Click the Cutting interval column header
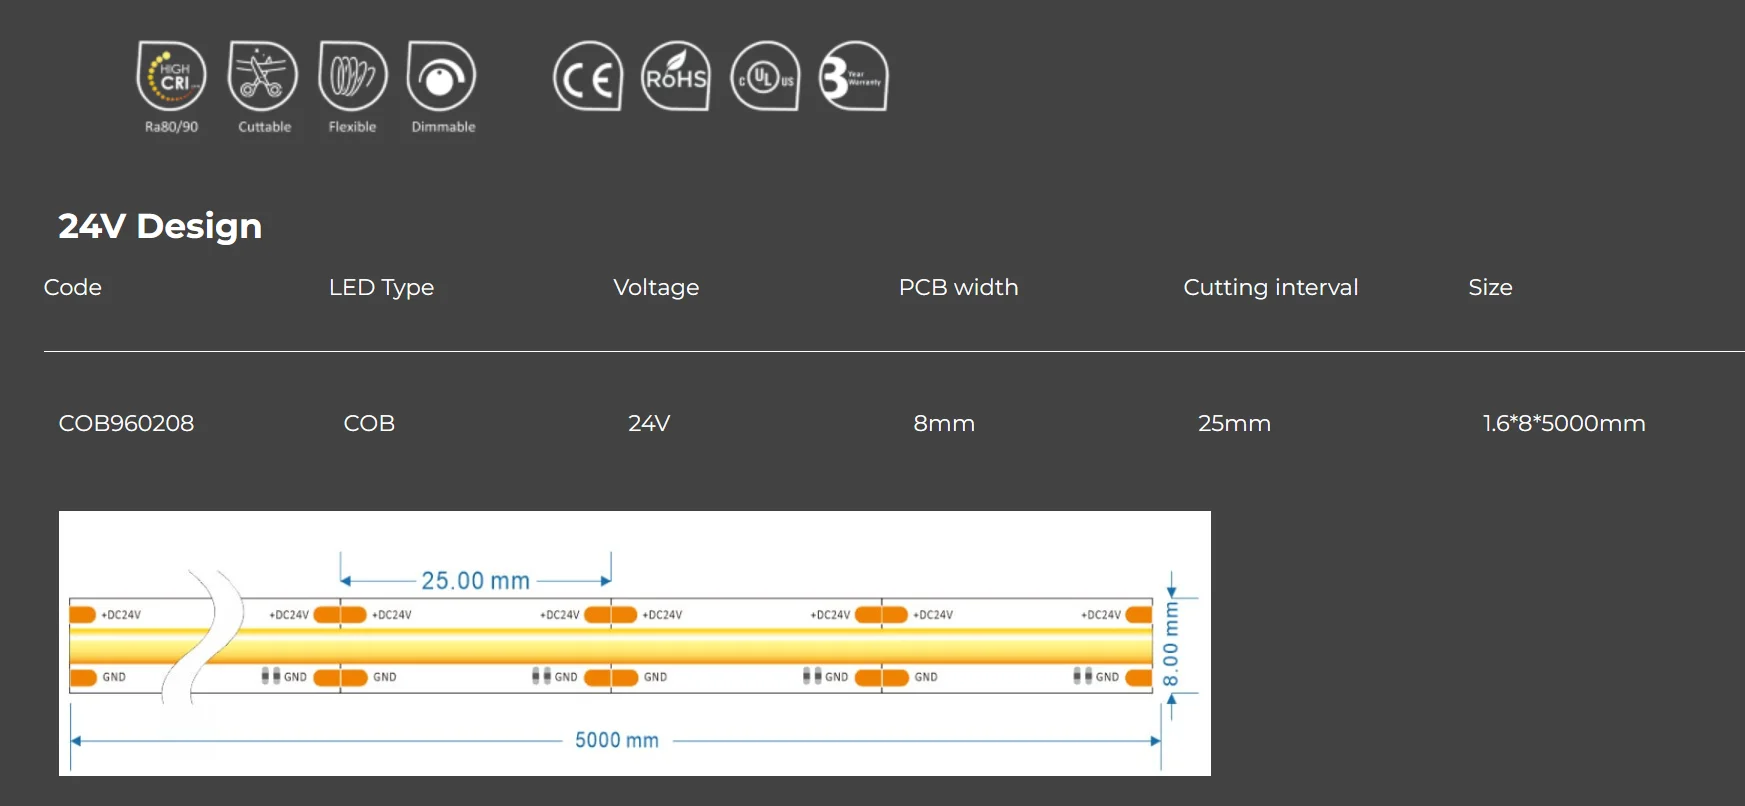The height and width of the screenshot is (806, 1745). tap(1270, 288)
